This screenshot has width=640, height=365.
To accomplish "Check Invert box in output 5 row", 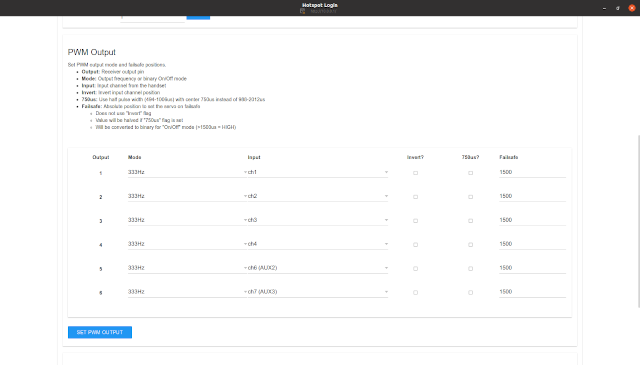I will point(416,269).
